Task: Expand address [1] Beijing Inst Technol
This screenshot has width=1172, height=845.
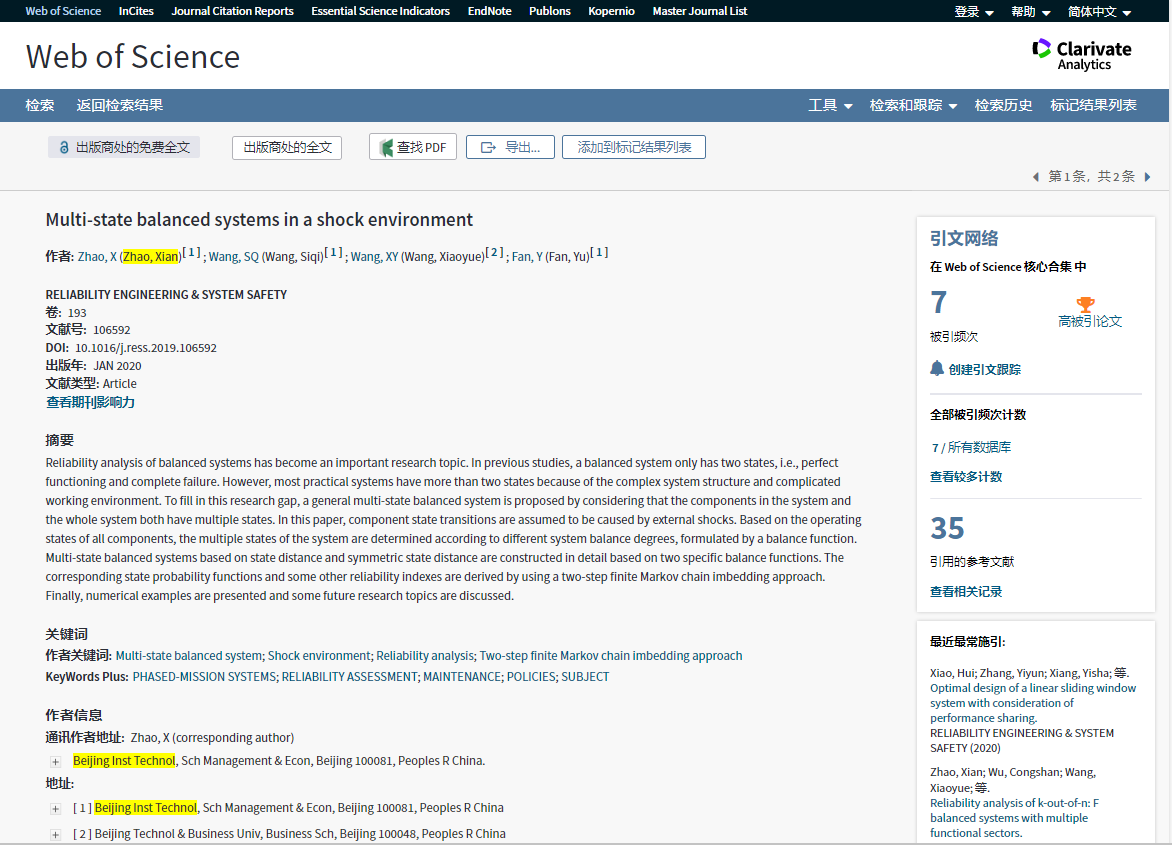Action: click(x=55, y=809)
